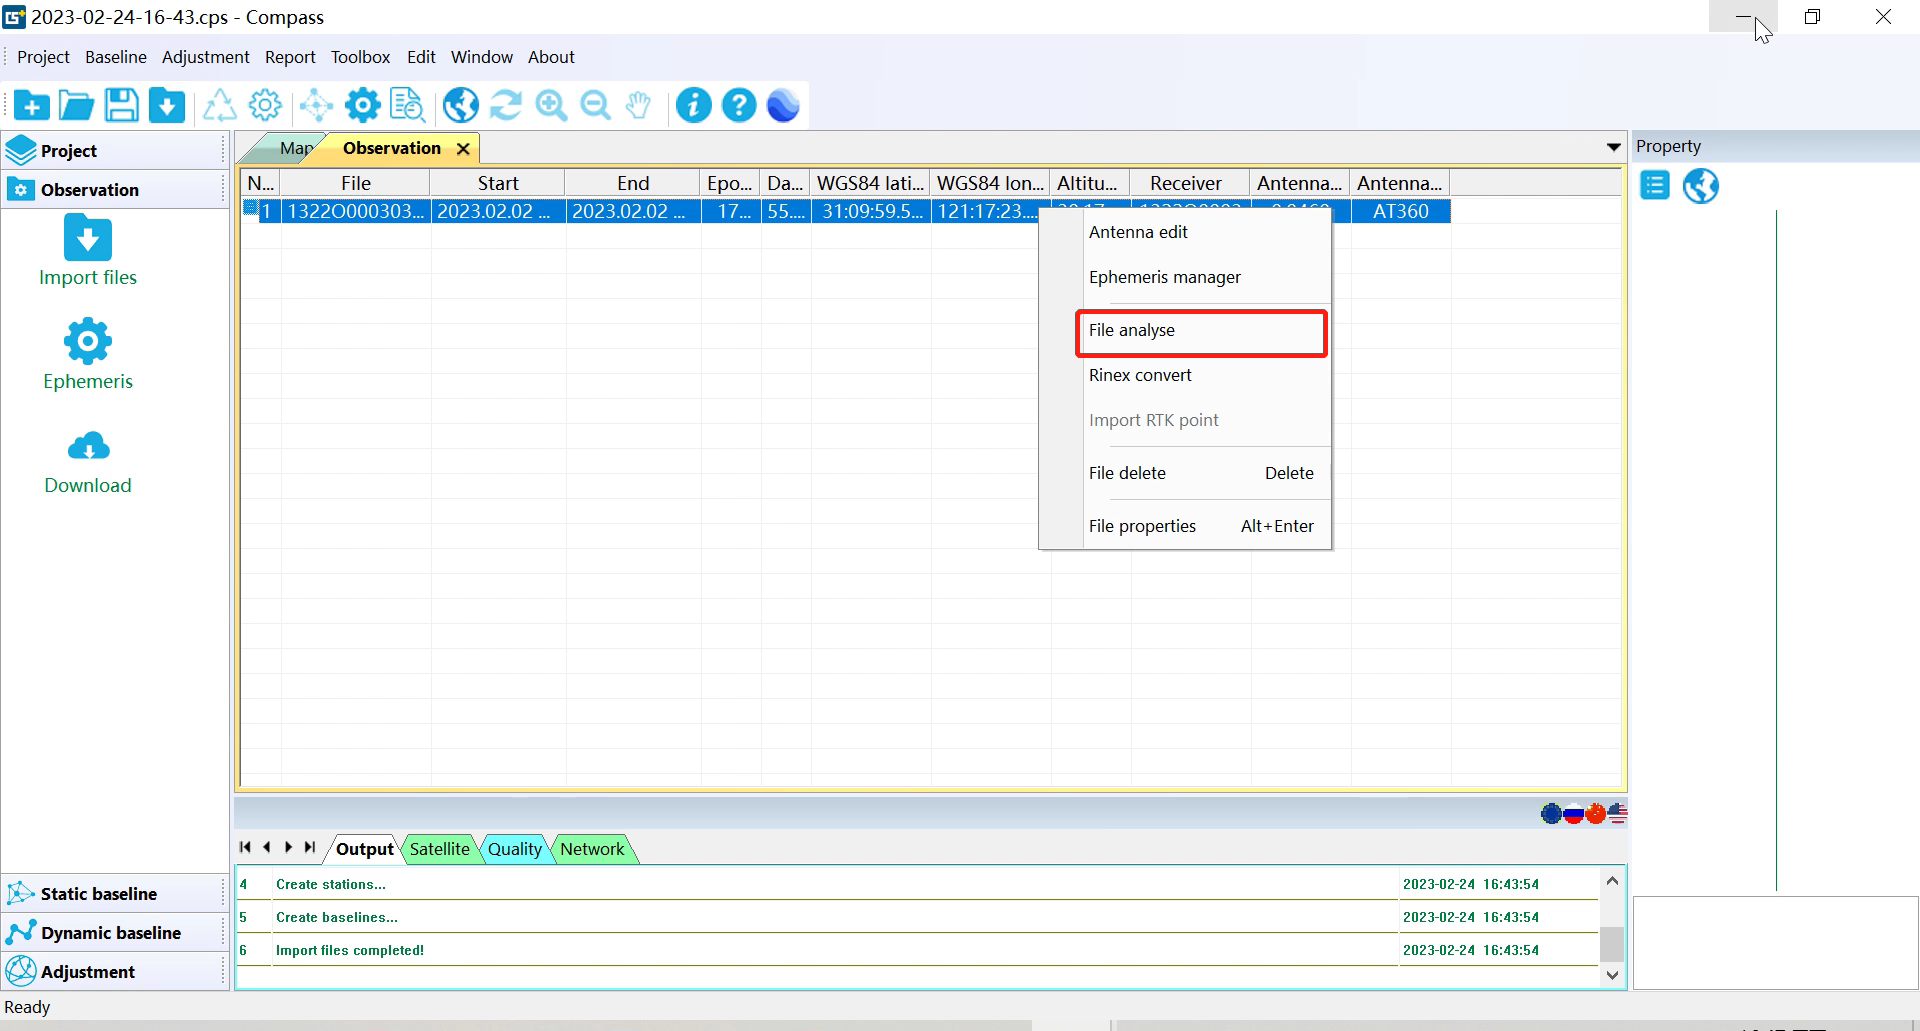Click the refresh arrows toolbar icon

tap(506, 105)
